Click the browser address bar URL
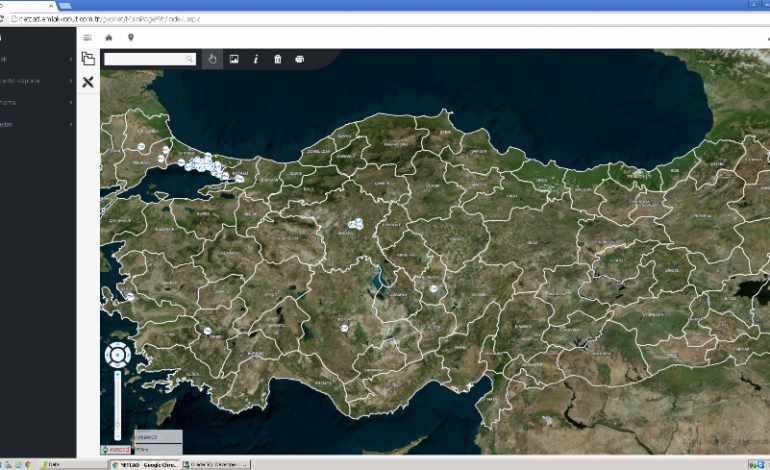 pyautogui.click(x=109, y=19)
